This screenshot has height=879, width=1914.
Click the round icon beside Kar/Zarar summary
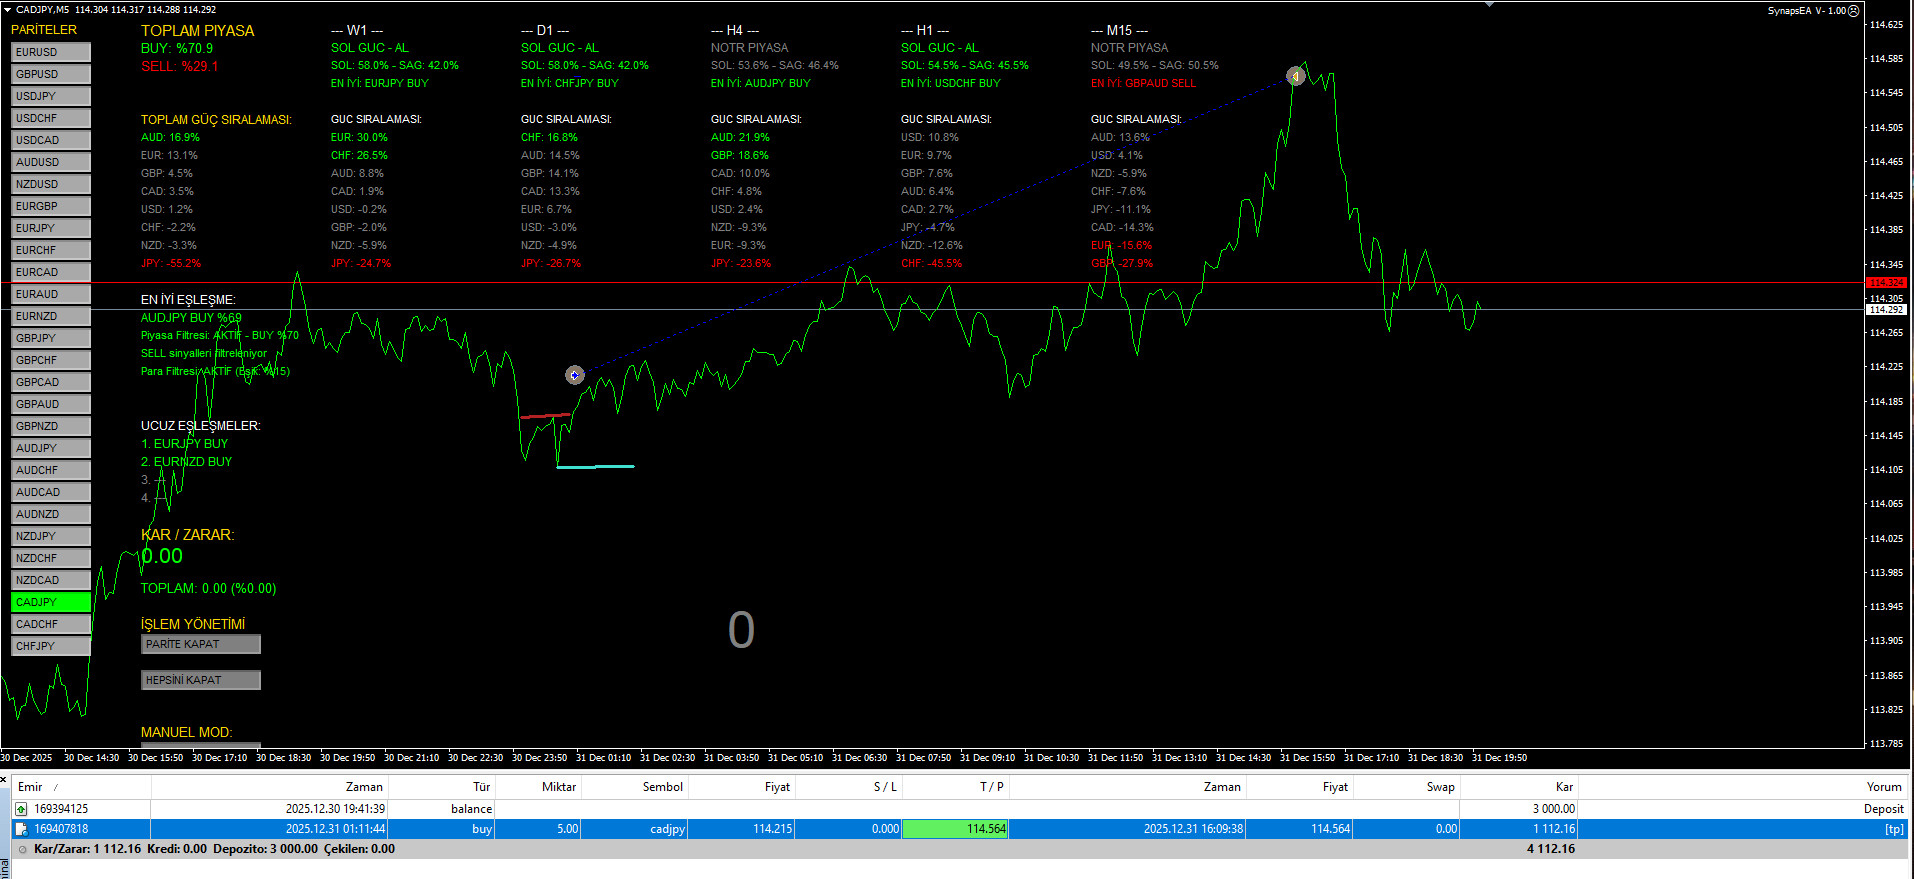click(22, 849)
